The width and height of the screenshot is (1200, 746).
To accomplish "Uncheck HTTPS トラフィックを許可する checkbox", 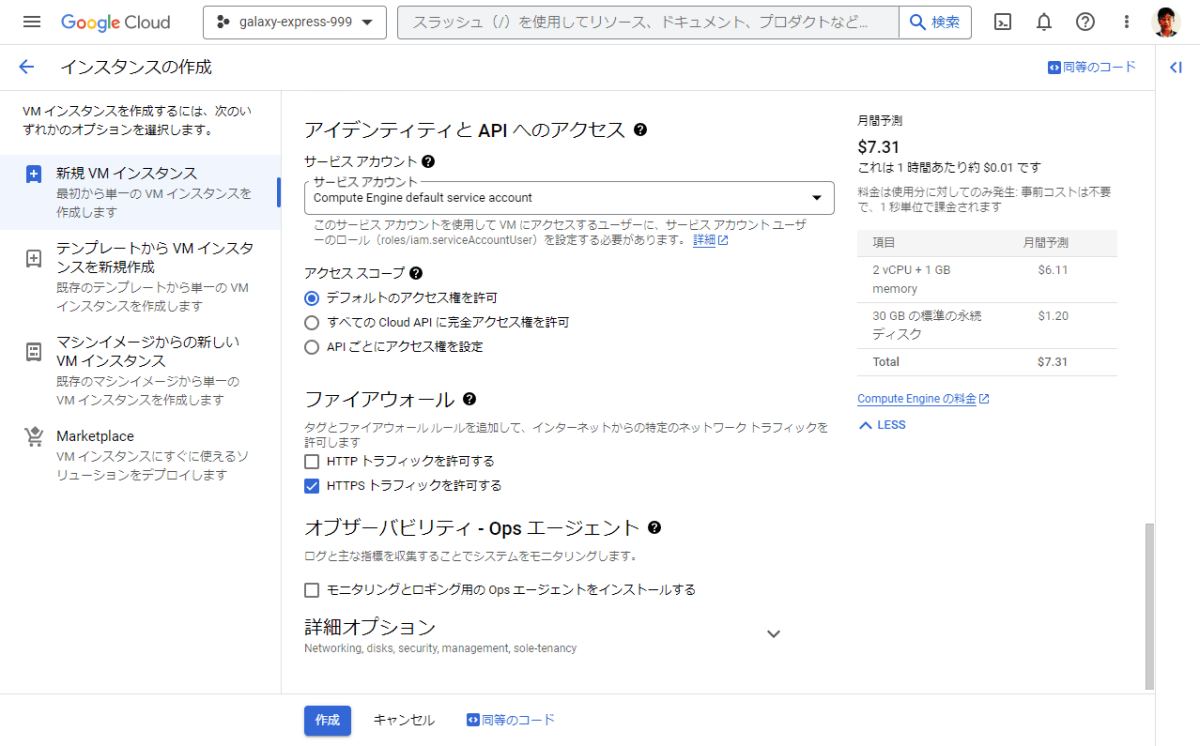I will (312, 485).
